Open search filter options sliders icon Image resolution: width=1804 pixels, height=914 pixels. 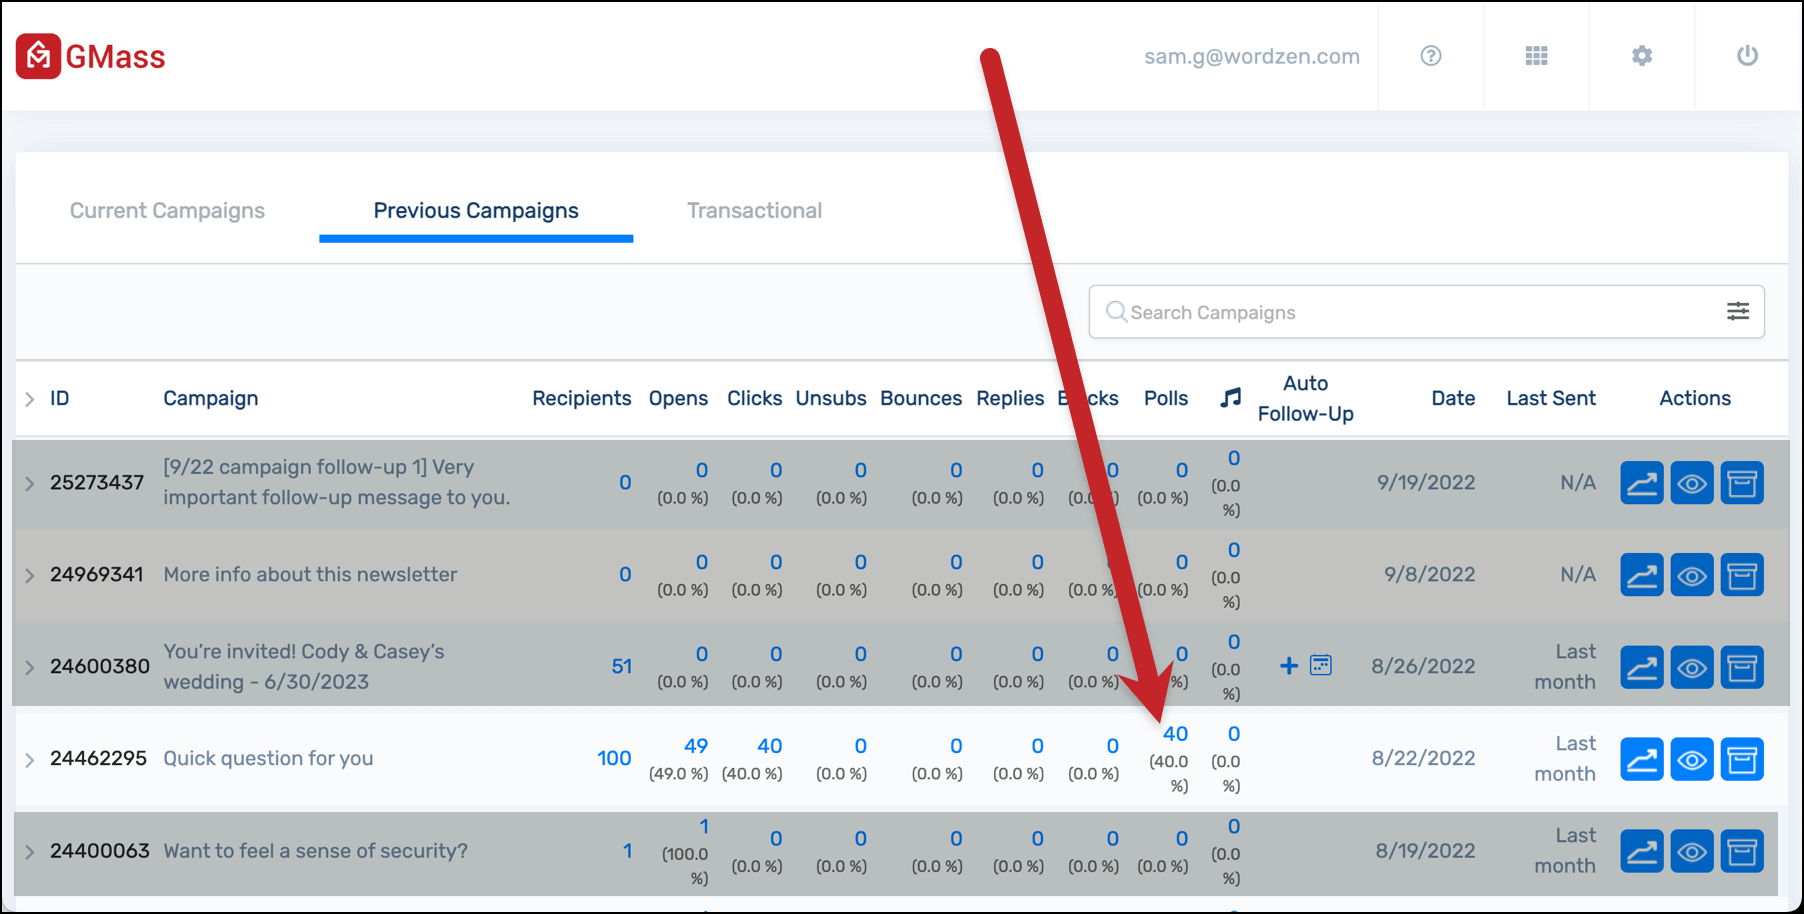tap(1738, 311)
